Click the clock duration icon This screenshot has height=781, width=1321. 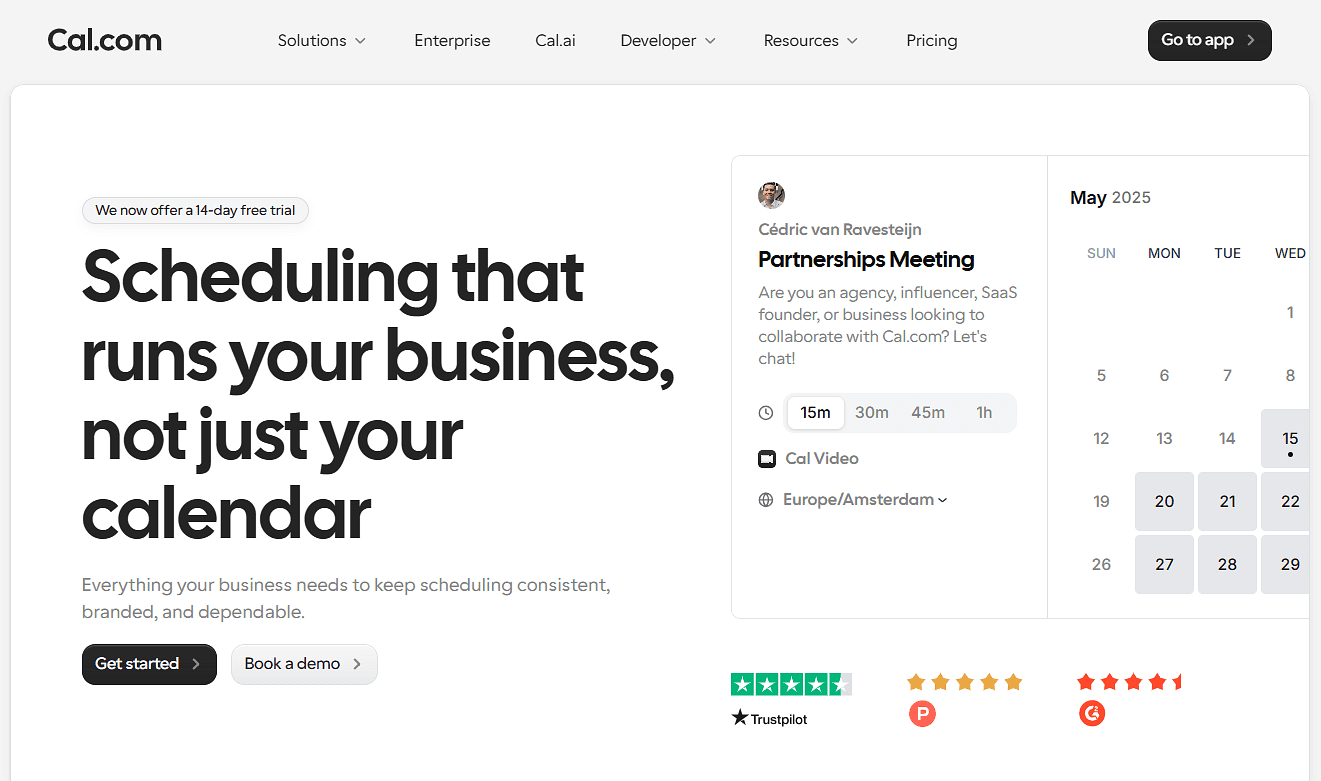tap(766, 413)
